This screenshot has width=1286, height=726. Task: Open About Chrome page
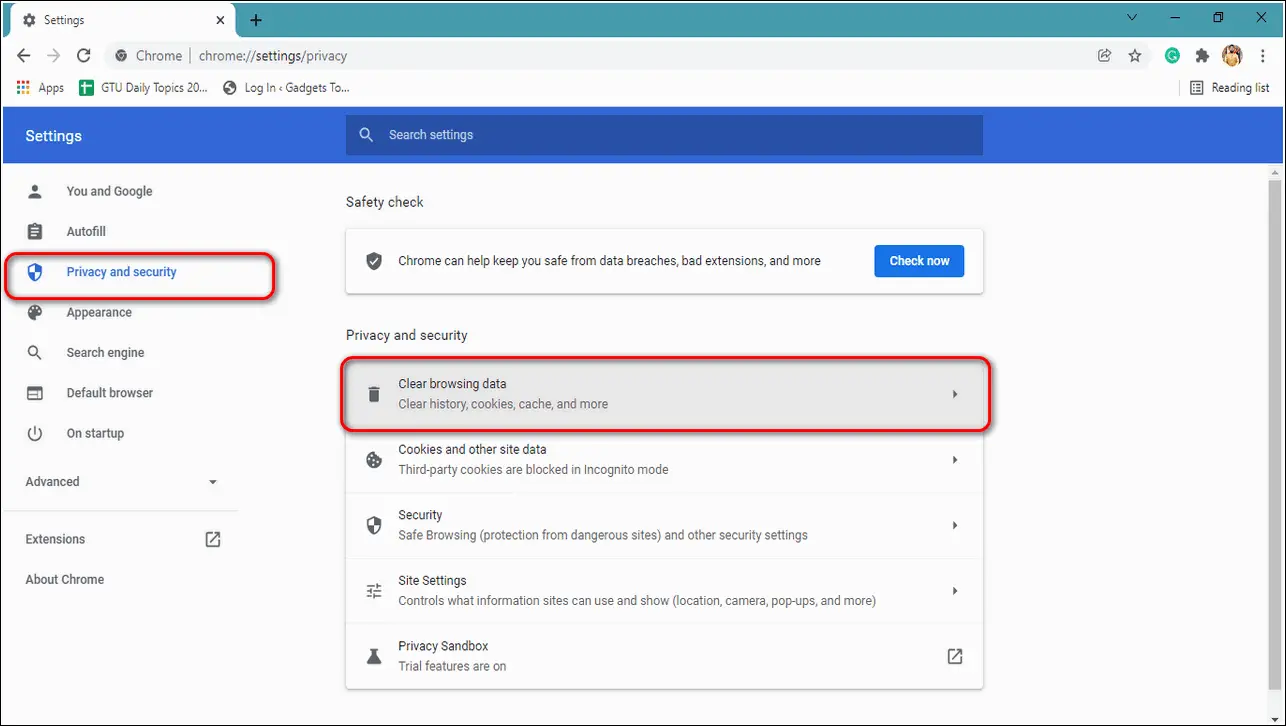coord(64,579)
